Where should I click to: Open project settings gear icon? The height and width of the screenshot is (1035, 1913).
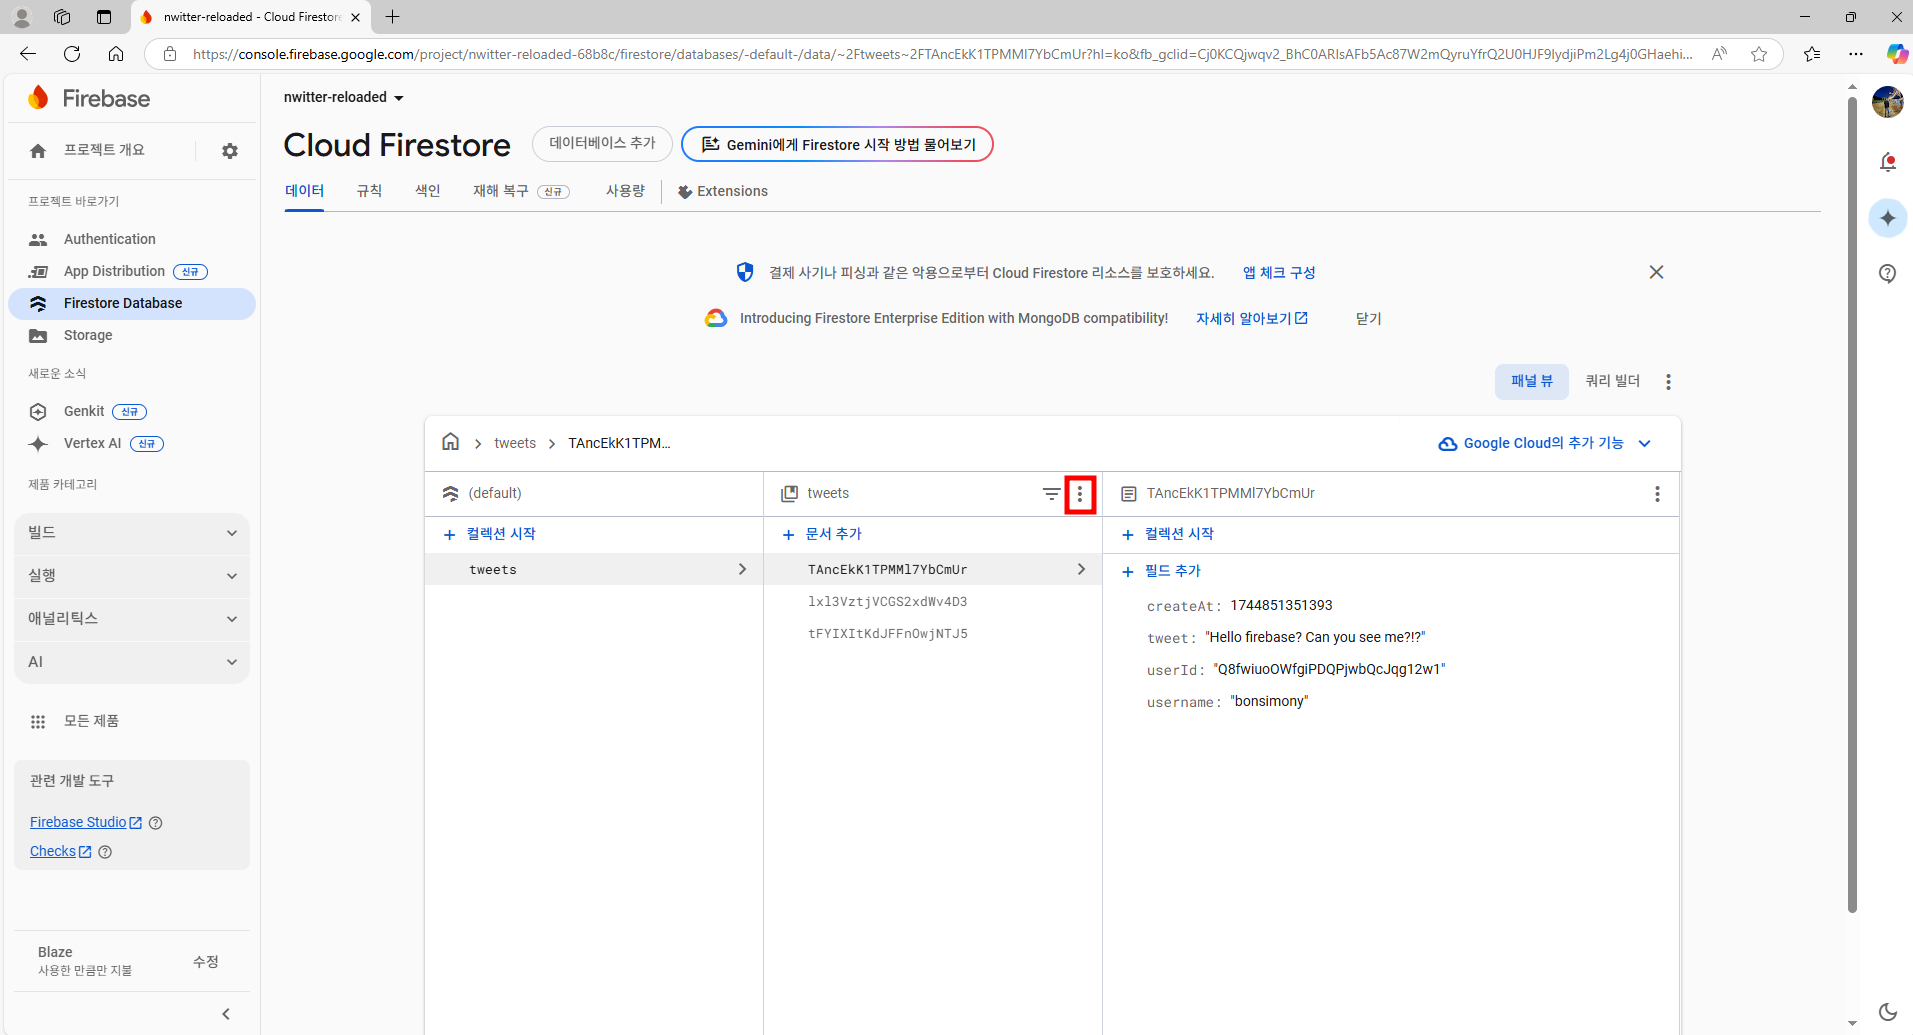click(x=230, y=151)
